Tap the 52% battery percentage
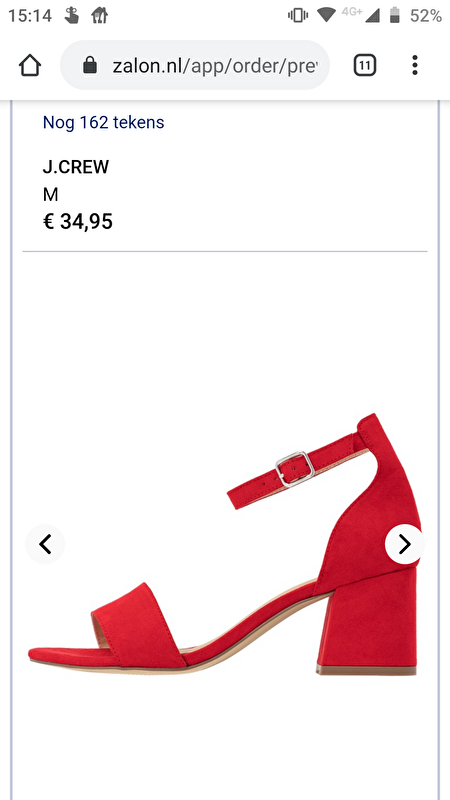This screenshot has height=800, width=450. coord(426,16)
